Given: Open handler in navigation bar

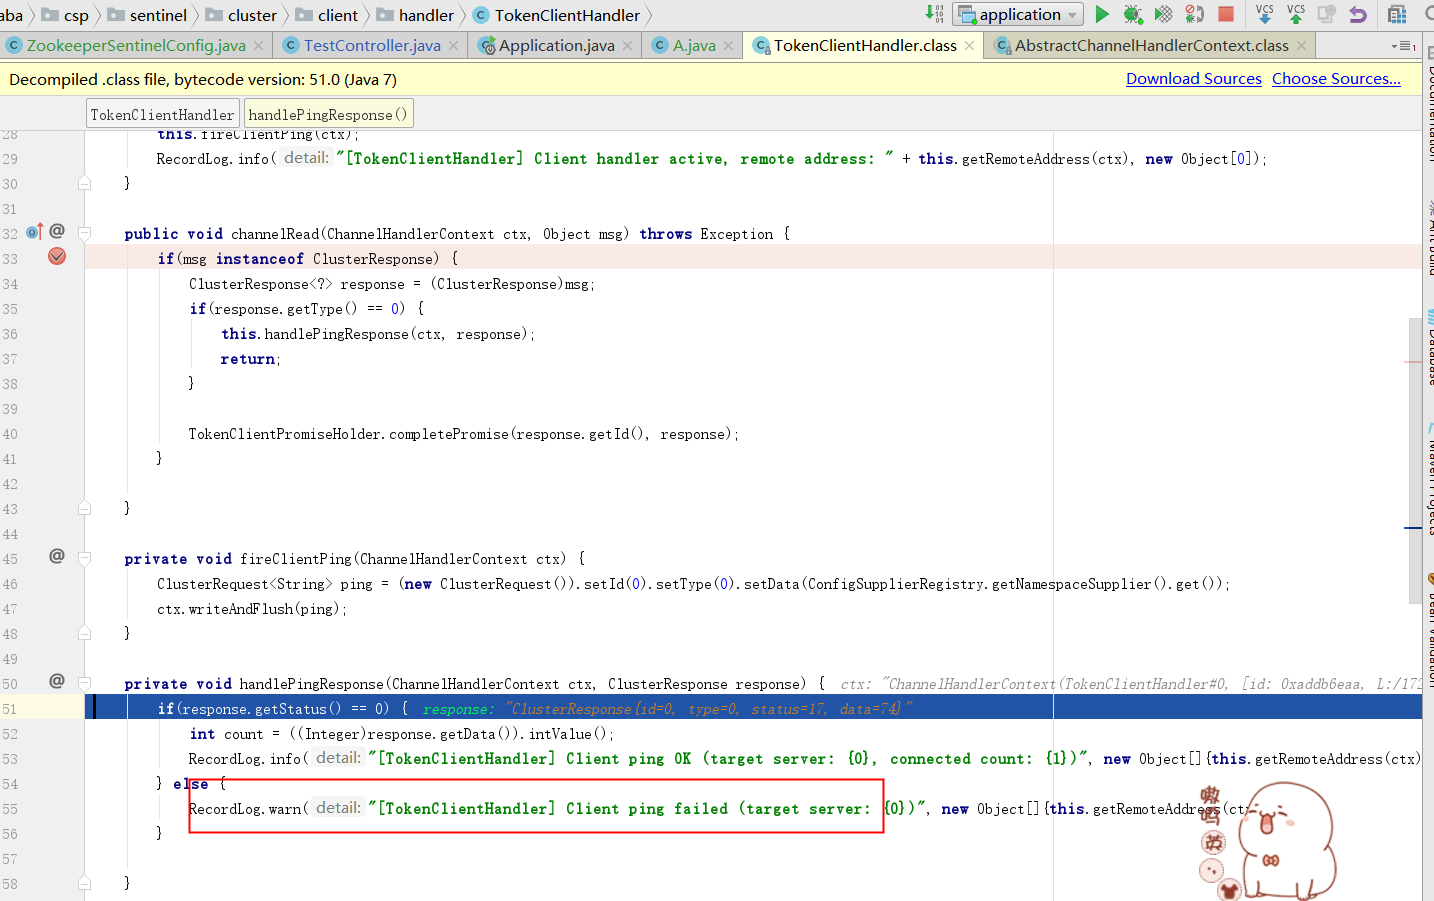Looking at the screenshot, I should click(x=416, y=15).
